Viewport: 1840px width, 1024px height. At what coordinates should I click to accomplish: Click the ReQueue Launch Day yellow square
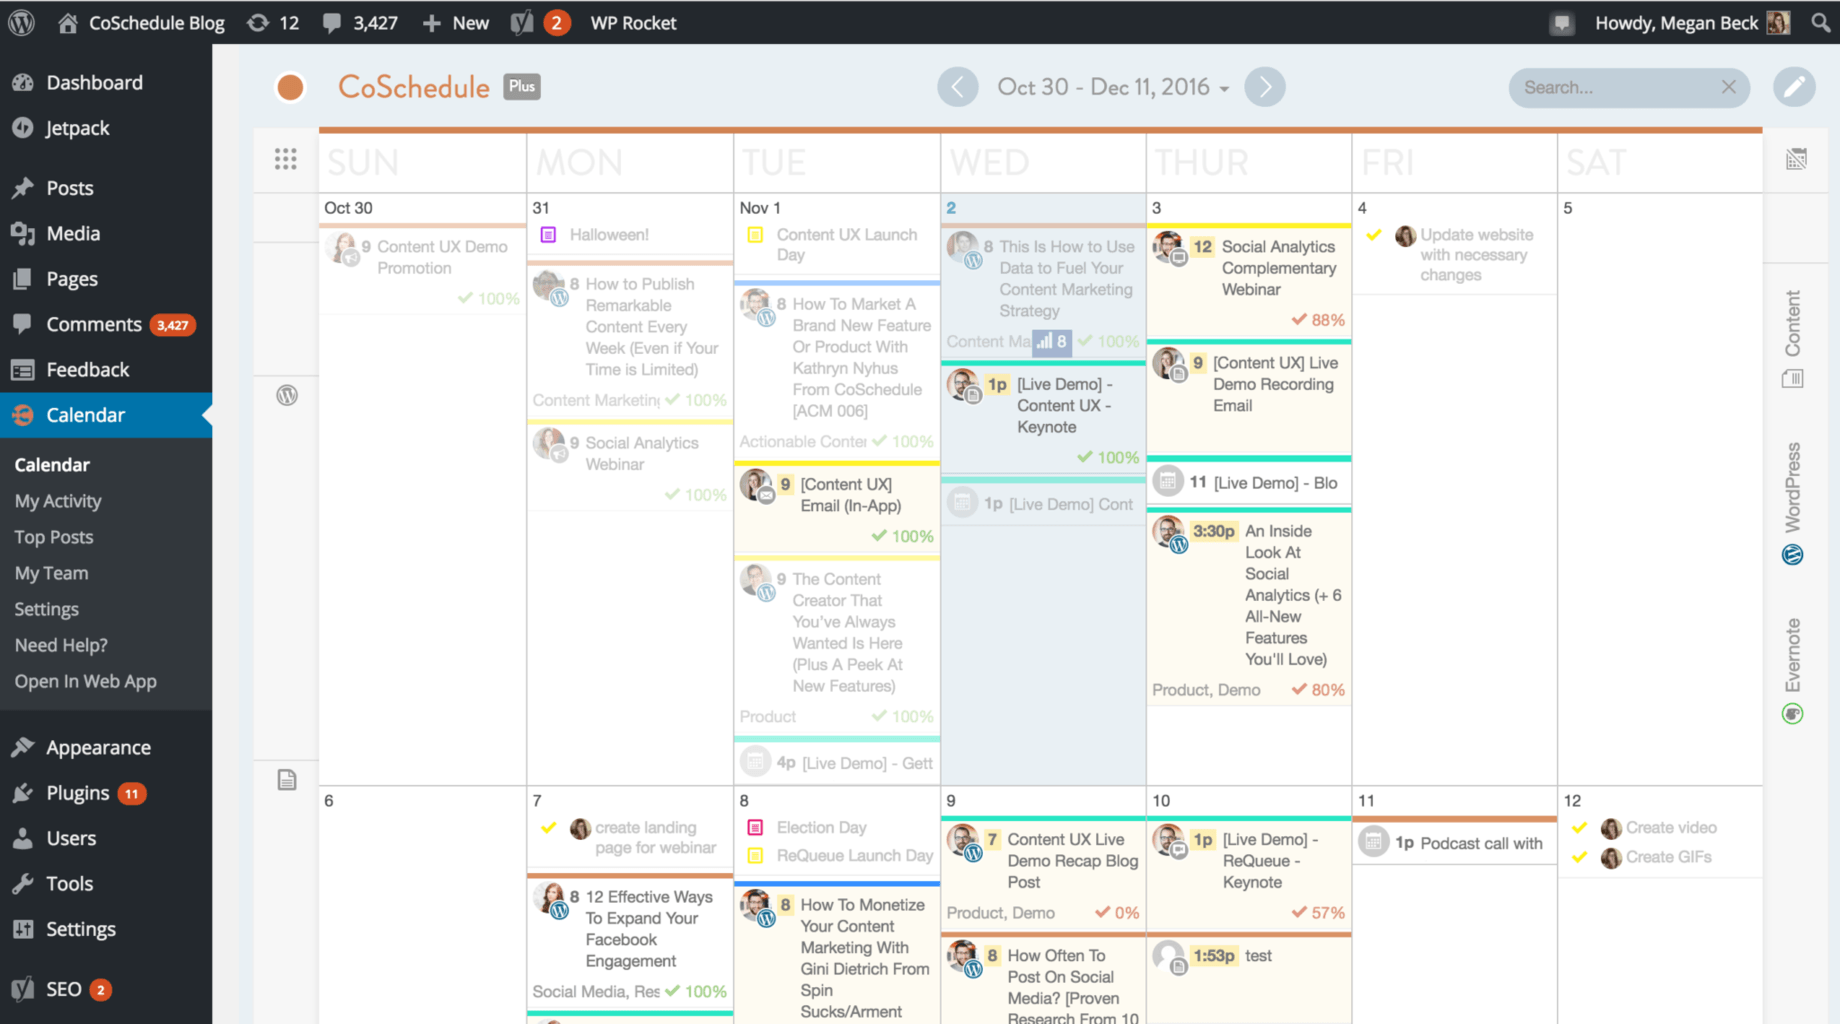756,856
